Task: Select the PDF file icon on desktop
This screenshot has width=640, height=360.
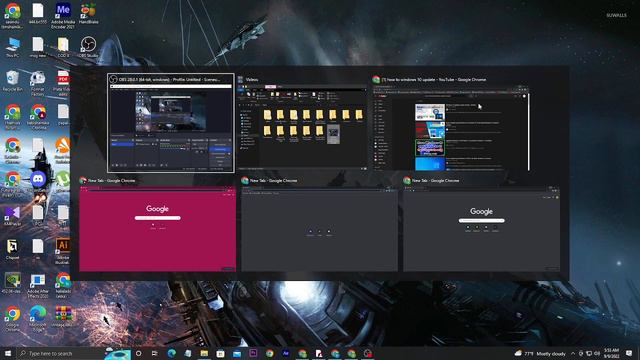Action: click(63, 83)
